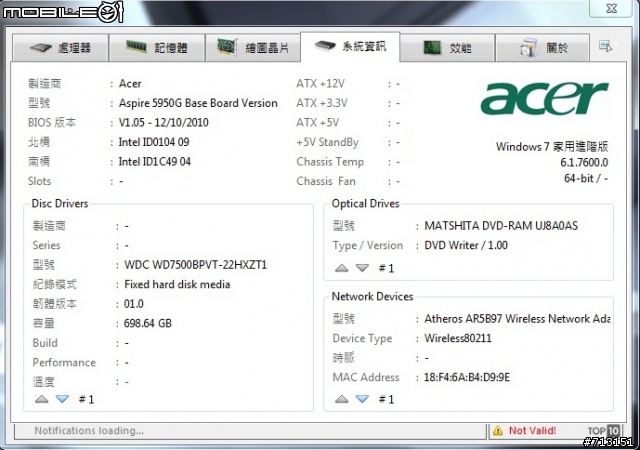Open the 處理器 processor tab
The width and height of the screenshot is (640, 450).
[60, 48]
